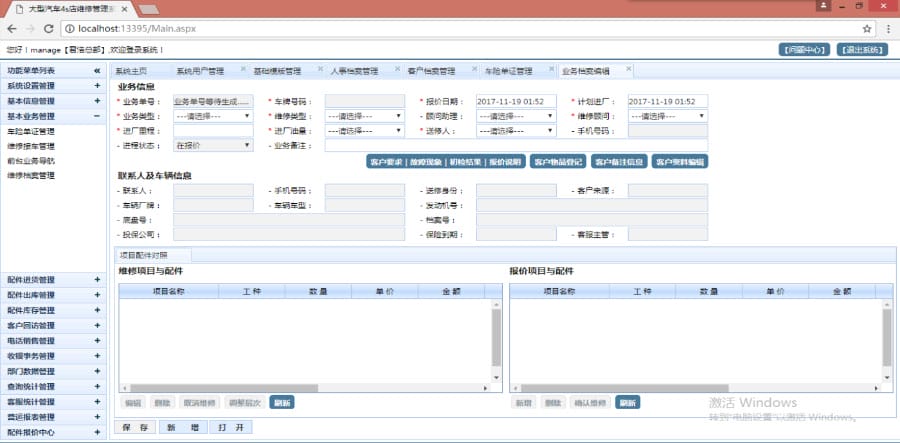
Task: Open the 维修类型 dropdown
Action: [365, 116]
